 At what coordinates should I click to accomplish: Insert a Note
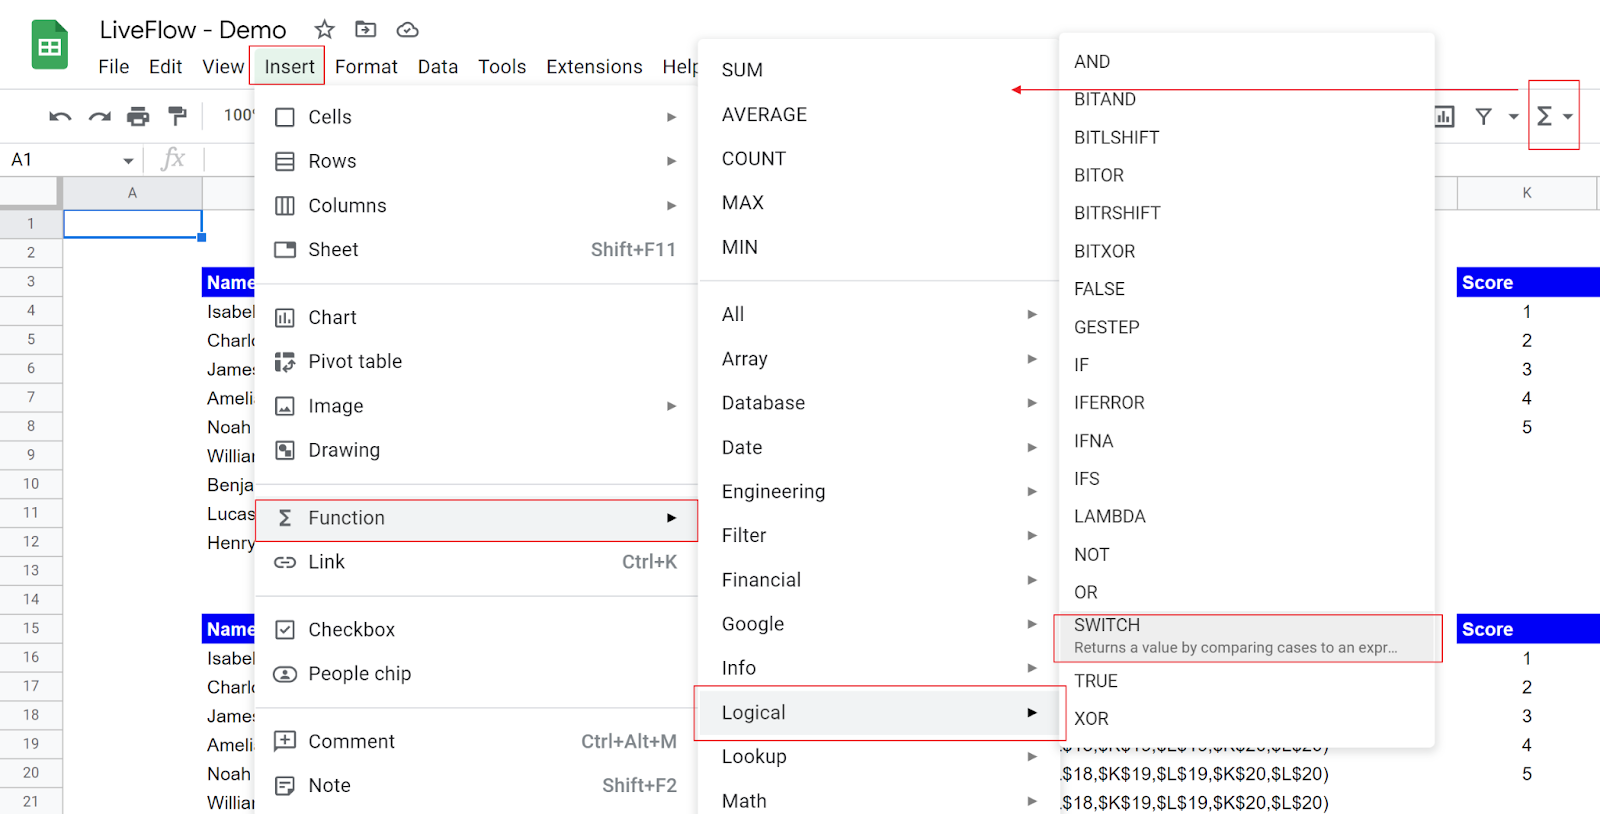[x=476, y=785]
